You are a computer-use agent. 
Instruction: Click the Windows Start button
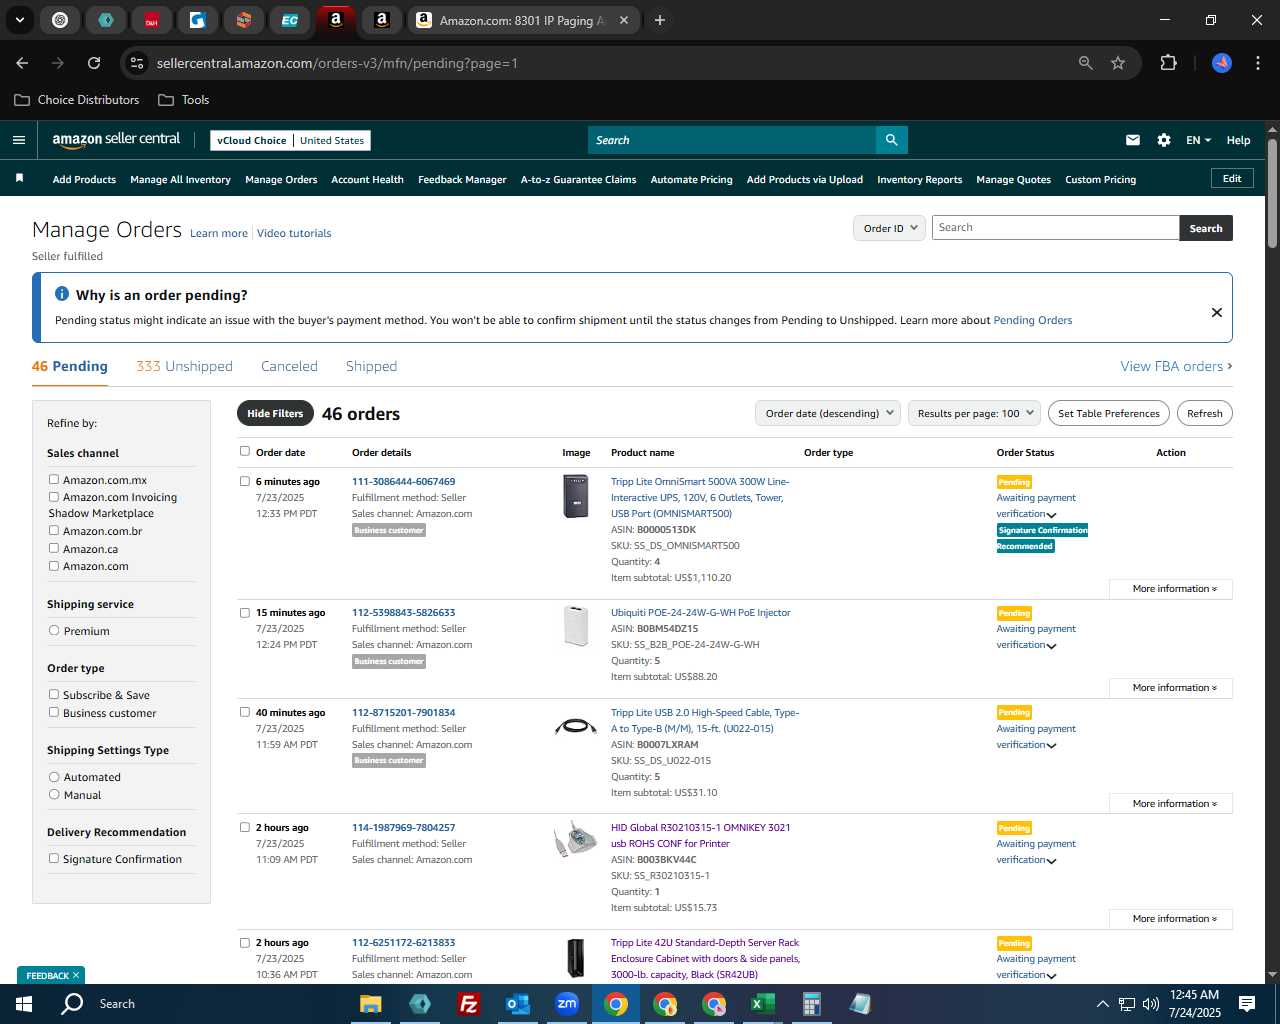coord(24,1004)
